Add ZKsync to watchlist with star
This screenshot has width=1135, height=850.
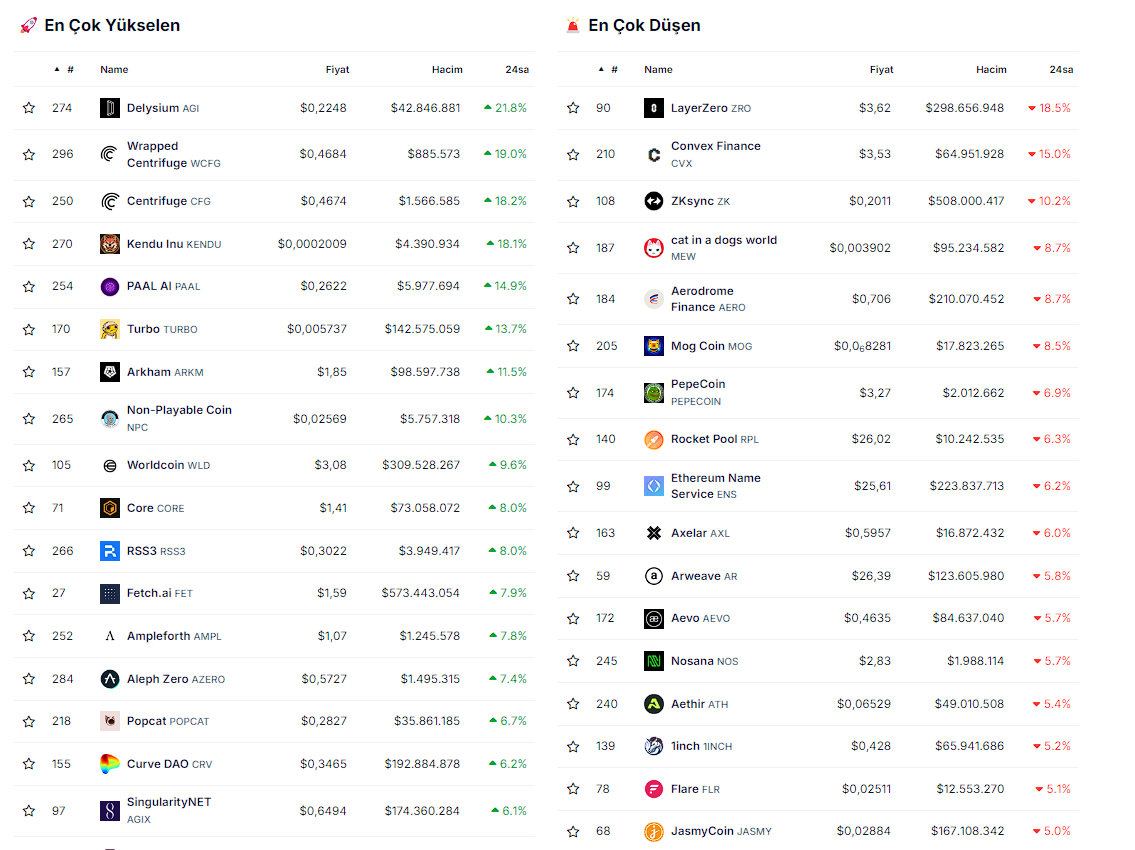[573, 201]
